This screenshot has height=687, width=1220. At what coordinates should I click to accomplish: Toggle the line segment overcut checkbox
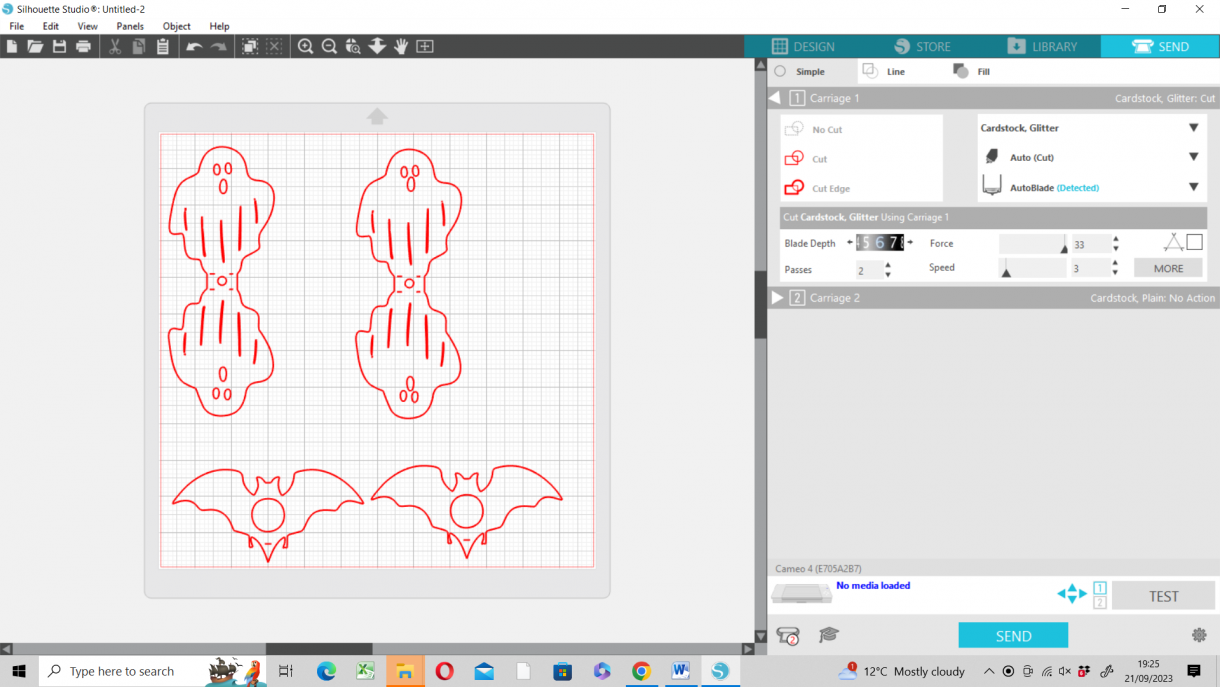point(1194,242)
